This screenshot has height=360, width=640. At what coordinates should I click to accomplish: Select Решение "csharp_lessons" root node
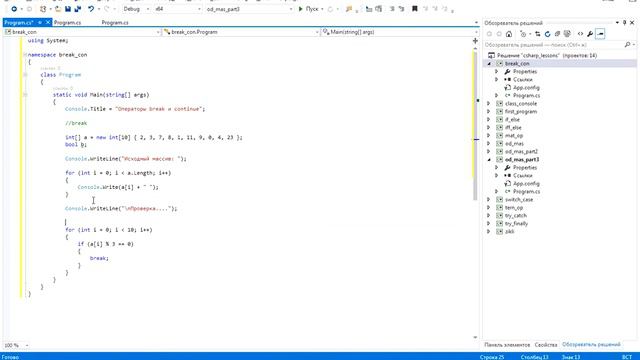coord(542,56)
